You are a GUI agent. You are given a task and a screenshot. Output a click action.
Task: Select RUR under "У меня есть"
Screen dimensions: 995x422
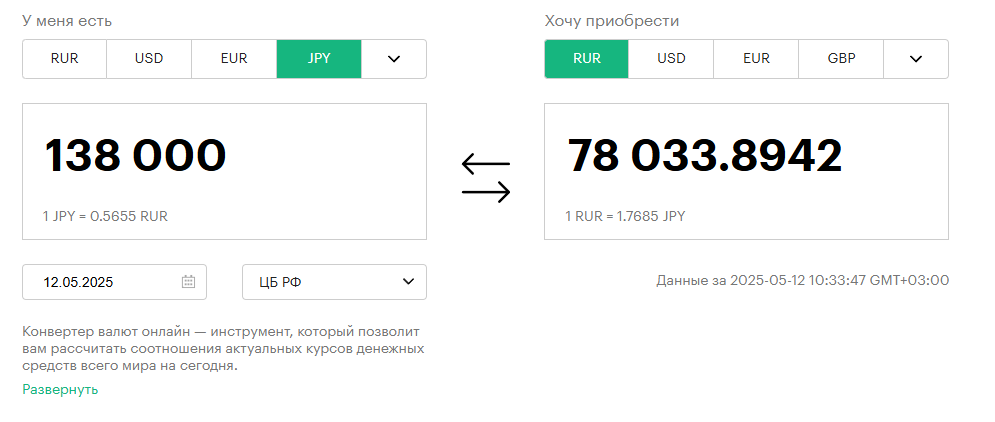65,59
